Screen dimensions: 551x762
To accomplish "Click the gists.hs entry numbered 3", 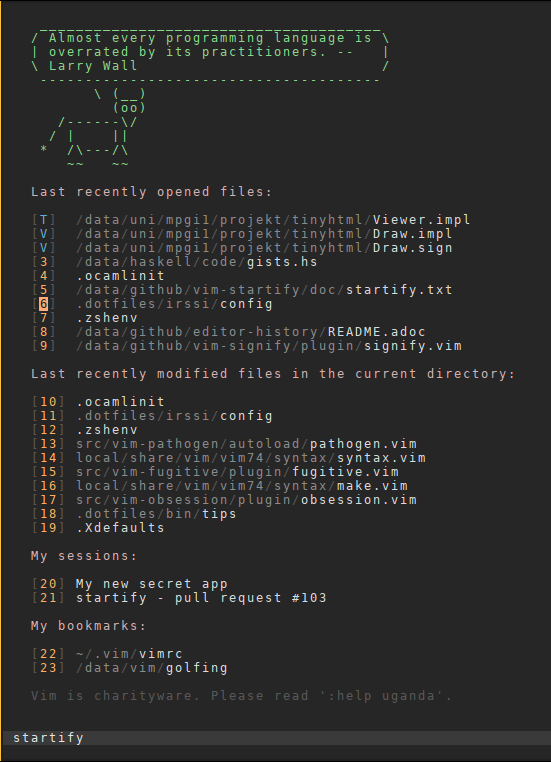I will click(x=174, y=262).
